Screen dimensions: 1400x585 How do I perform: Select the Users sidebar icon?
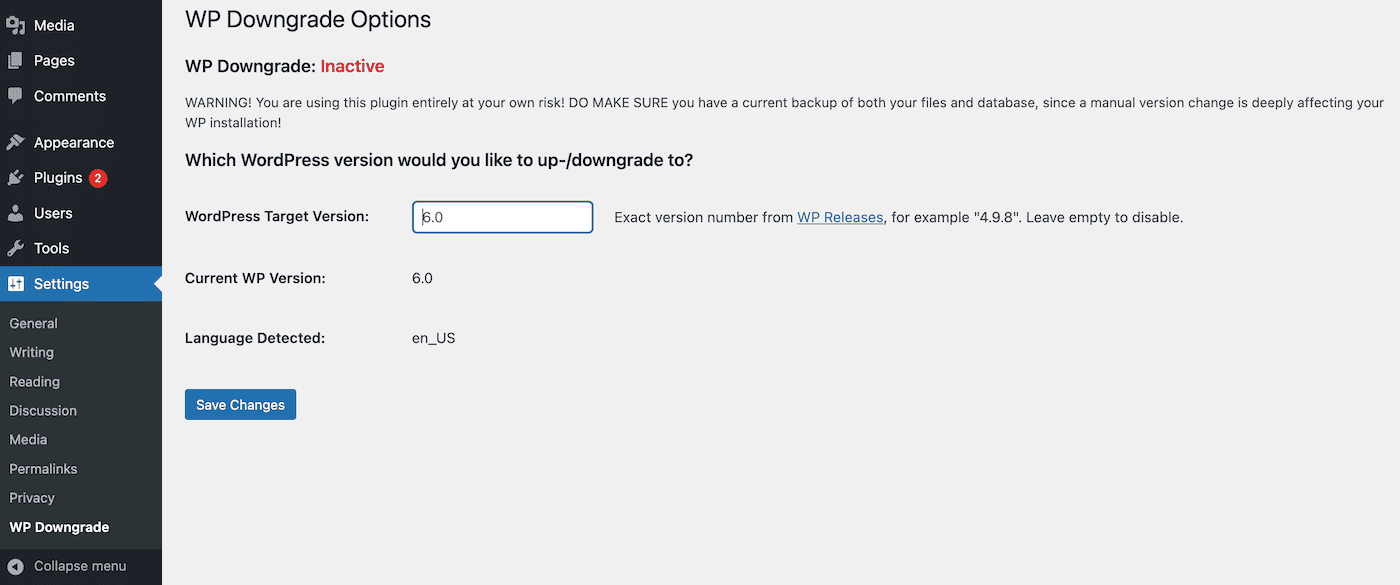pyautogui.click(x=16, y=213)
